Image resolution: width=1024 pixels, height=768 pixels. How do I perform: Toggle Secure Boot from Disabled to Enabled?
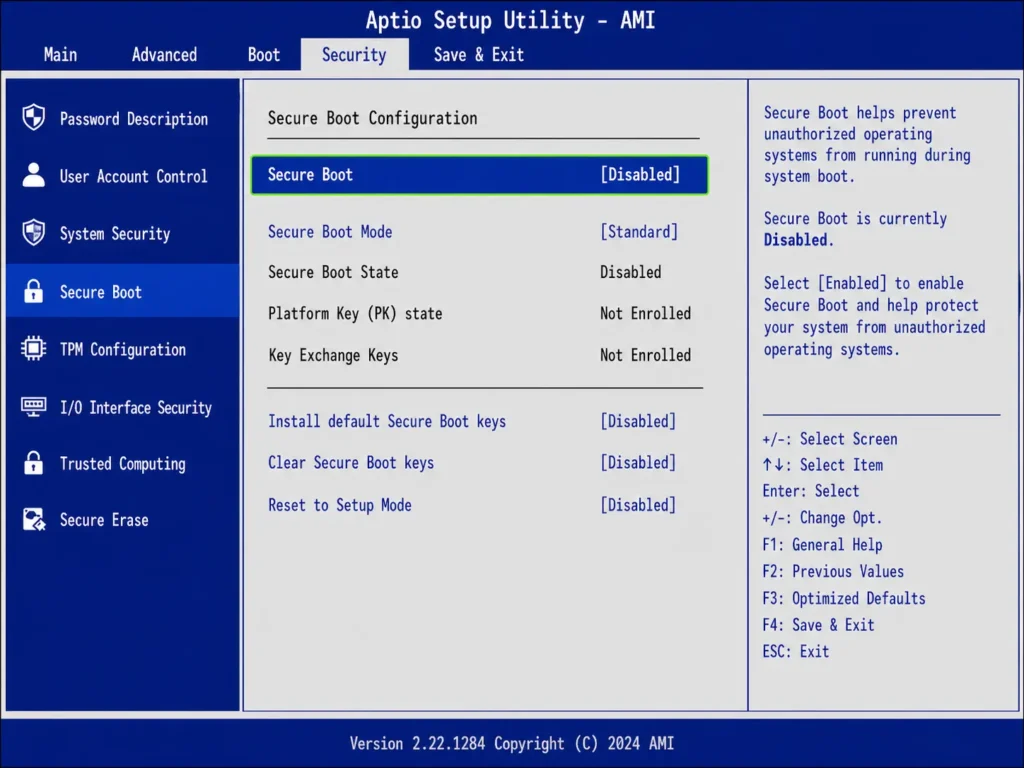(x=641, y=174)
